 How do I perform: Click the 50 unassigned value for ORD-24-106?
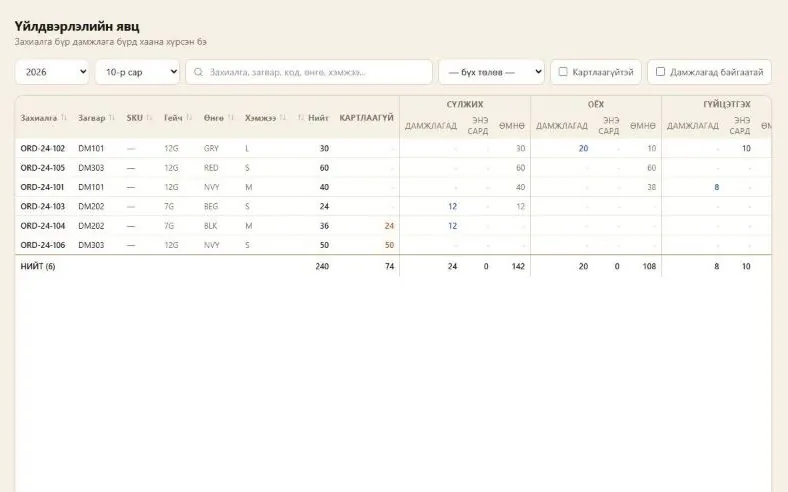(x=389, y=245)
